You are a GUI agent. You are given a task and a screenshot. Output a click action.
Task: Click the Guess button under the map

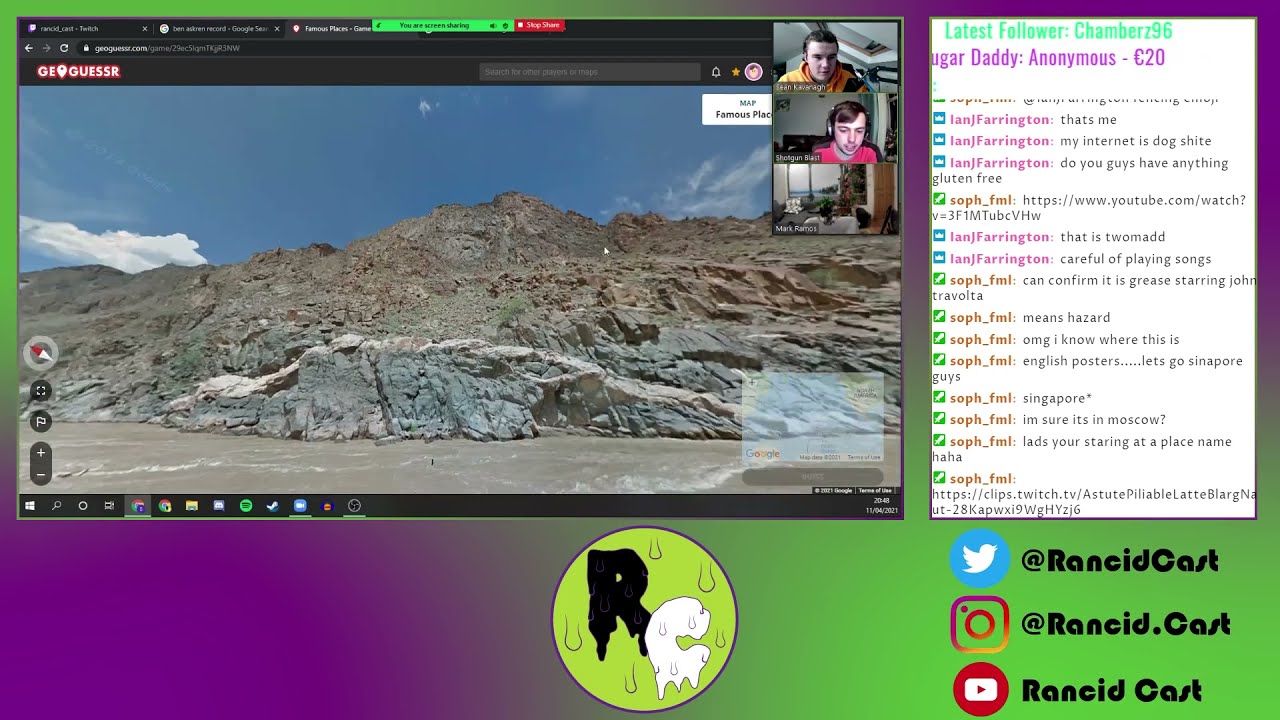click(x=813, y=477)
